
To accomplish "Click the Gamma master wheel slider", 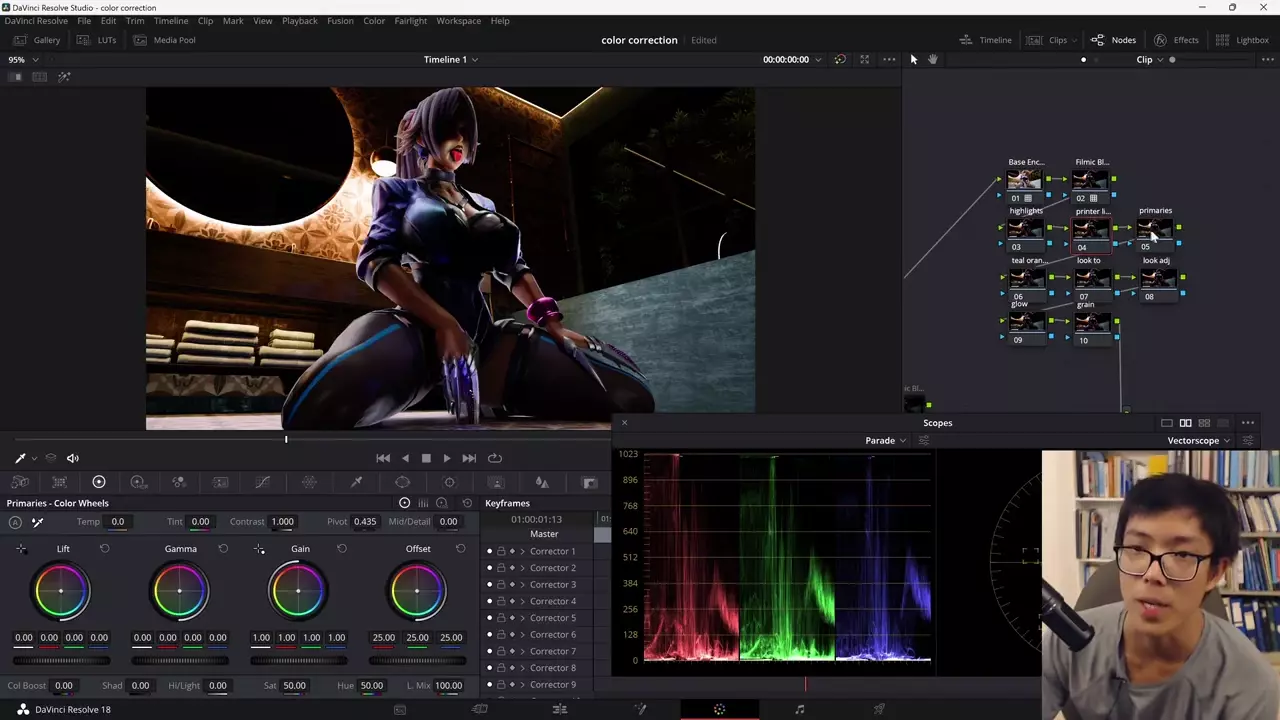I will (180, 660).
